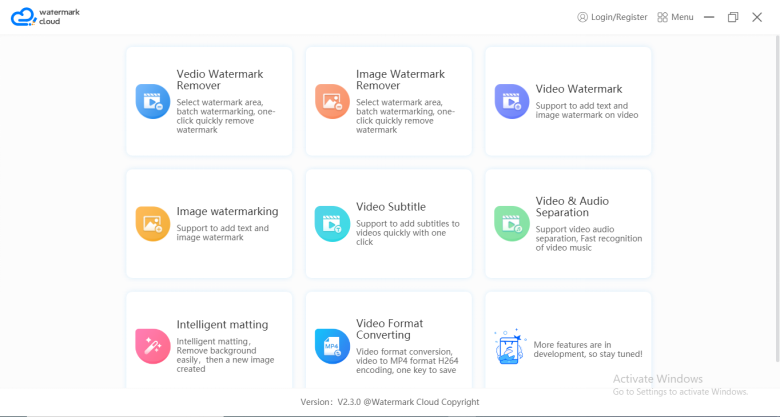Click the four-squares Menu icon
Image resolution: width=780 pixels, height=417 pixels.
(x=662, y=17)
